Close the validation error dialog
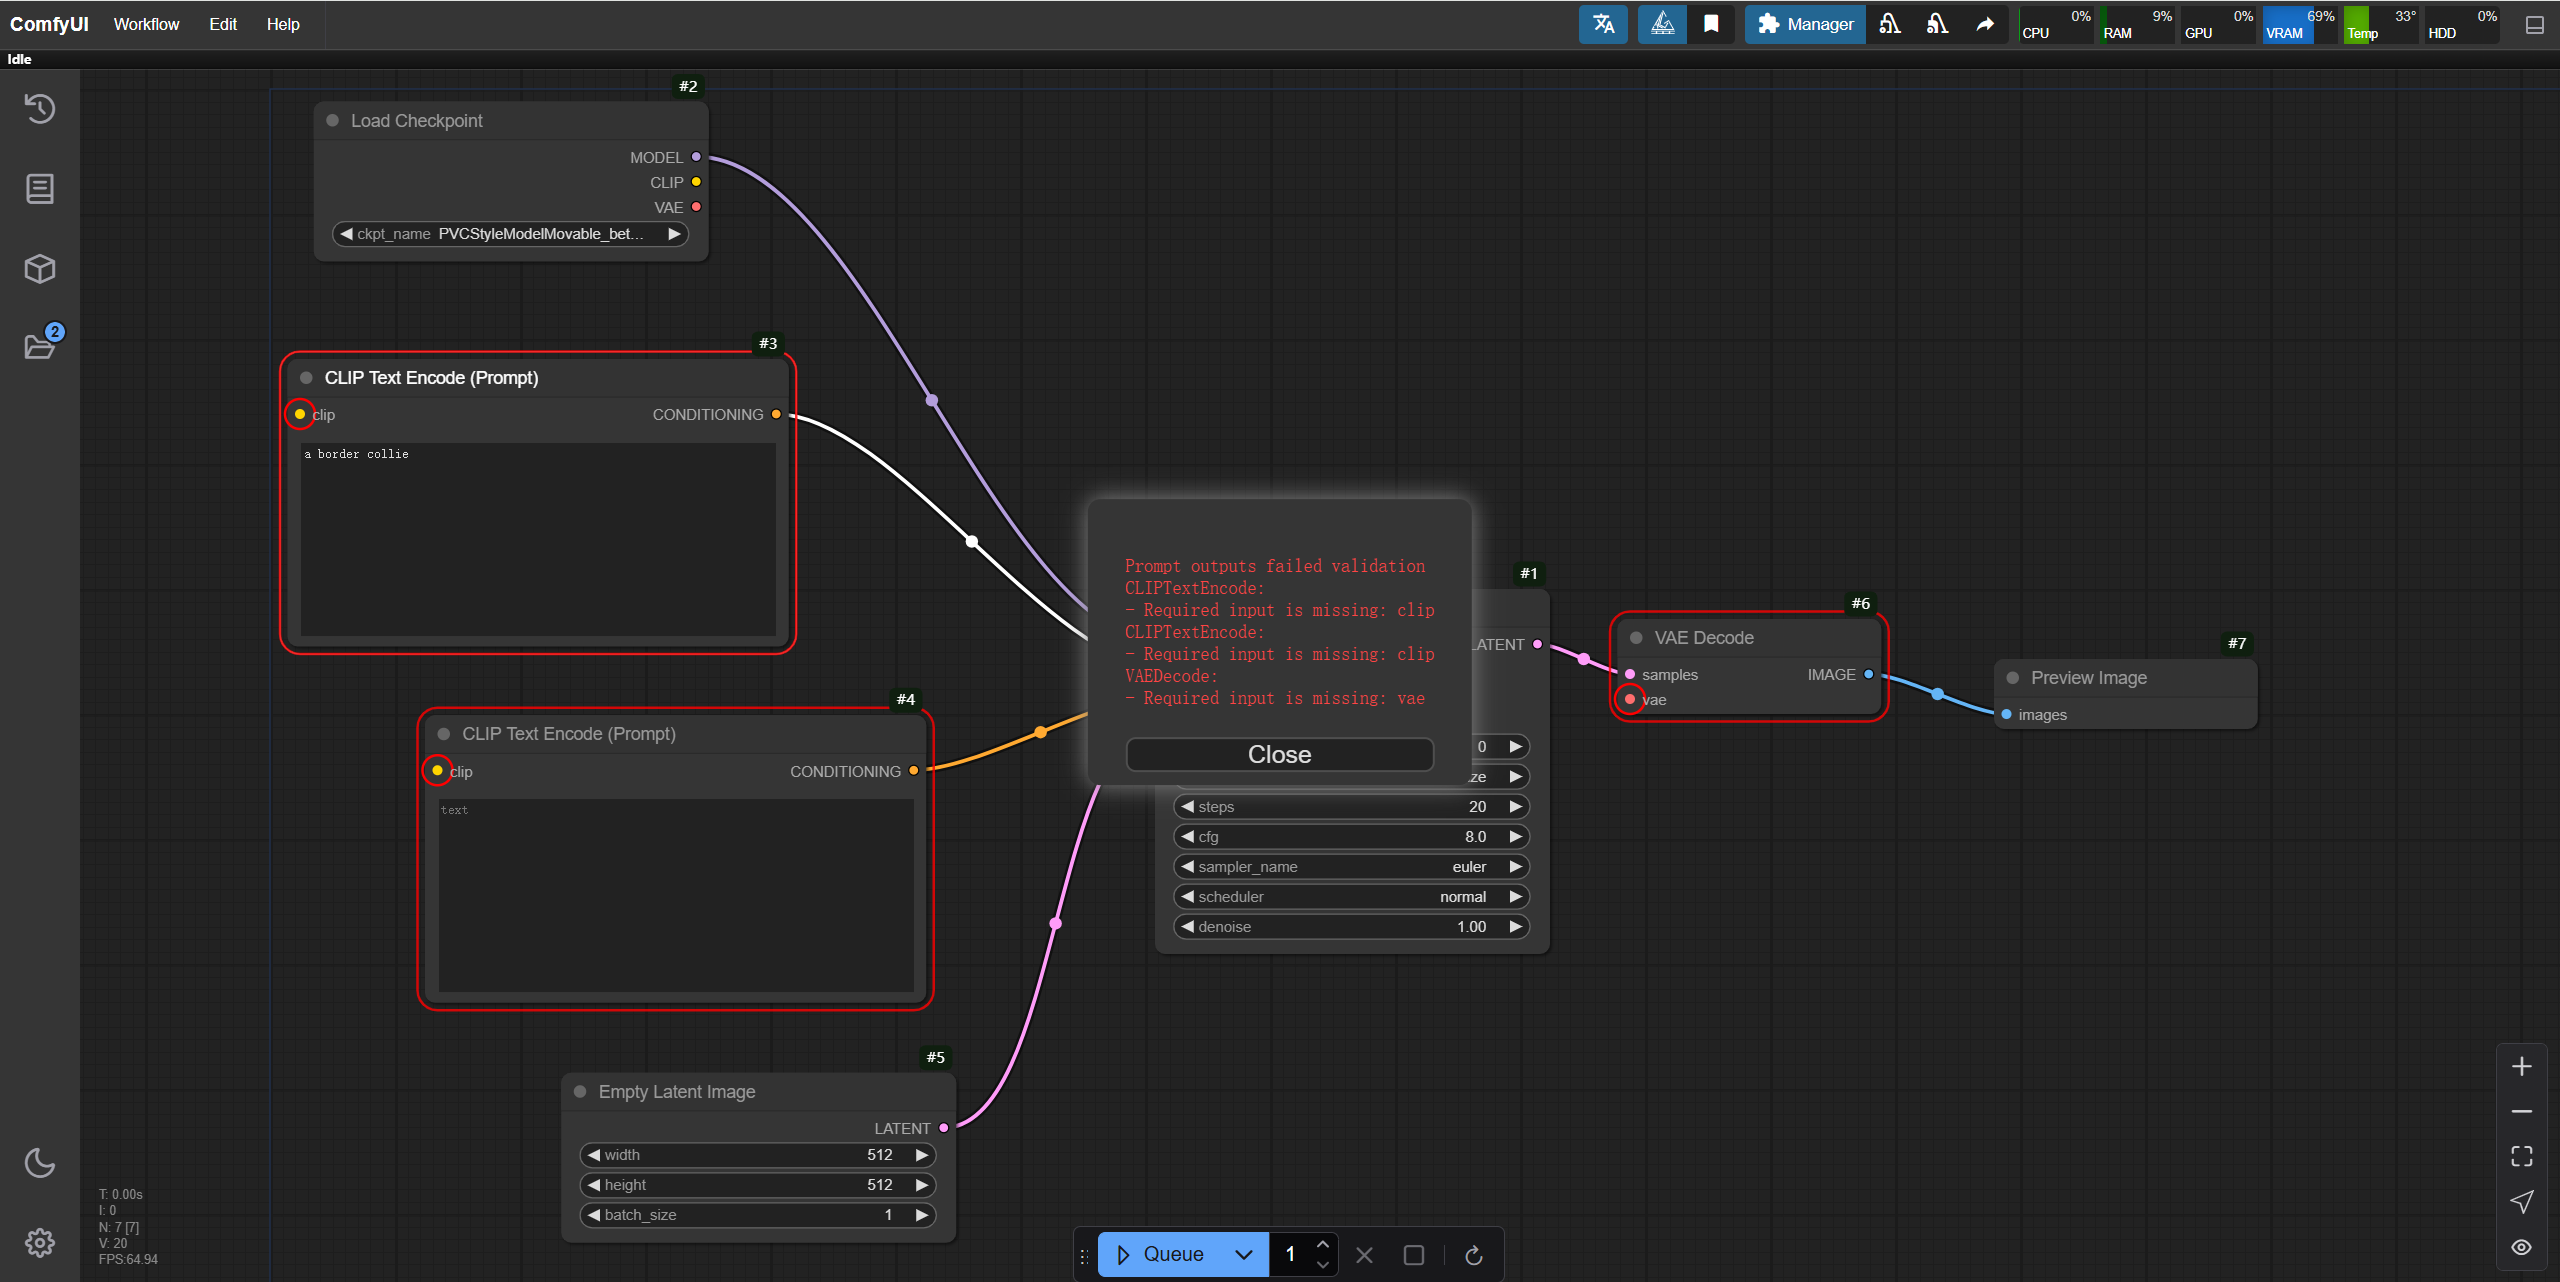The width and height of the screenshot is (2560, 1282). [x=1279, y=755]
